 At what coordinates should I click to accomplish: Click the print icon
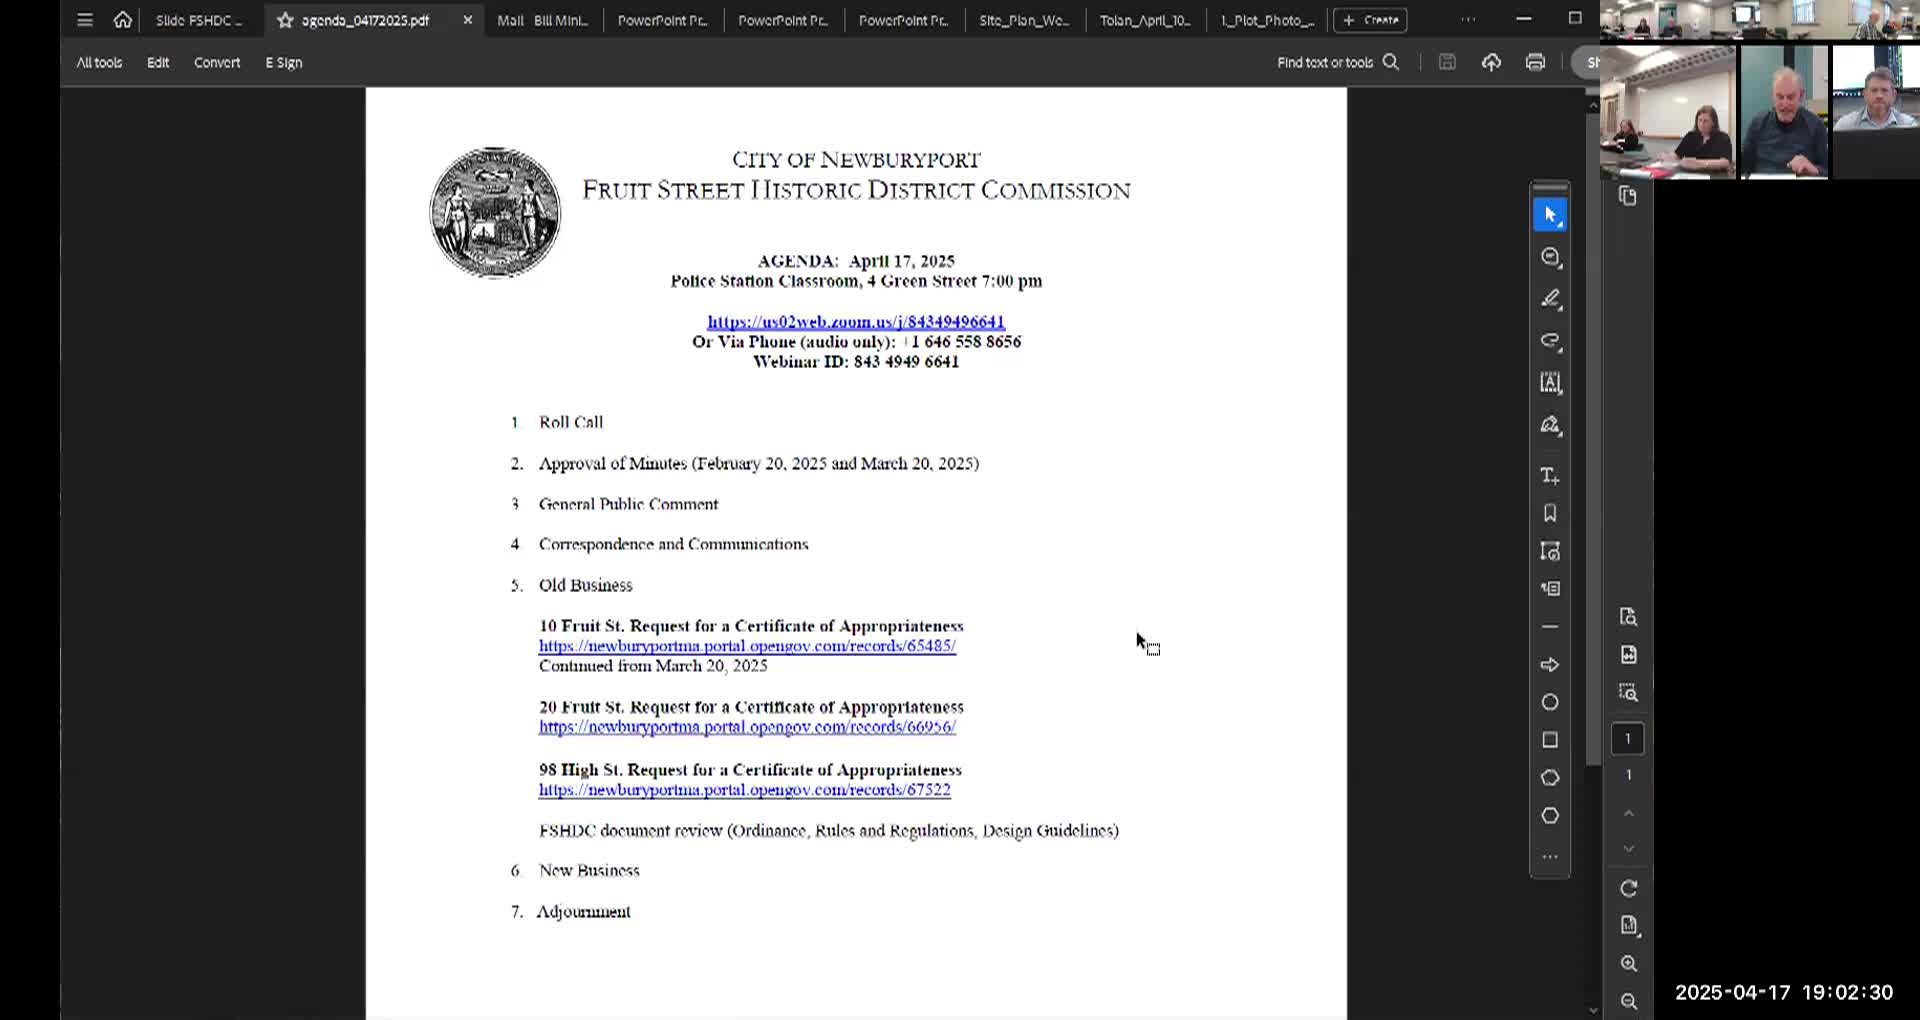click(x=1535, y=62)
